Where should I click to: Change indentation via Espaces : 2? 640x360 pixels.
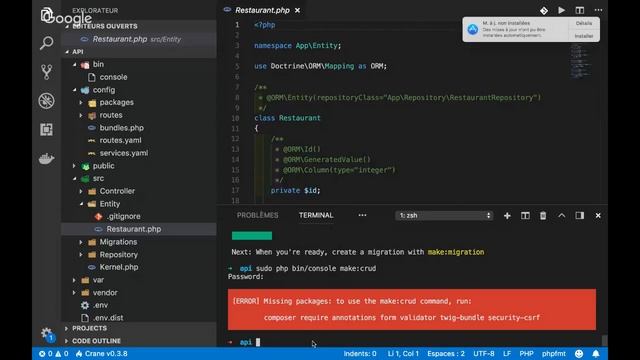[446, 353]
